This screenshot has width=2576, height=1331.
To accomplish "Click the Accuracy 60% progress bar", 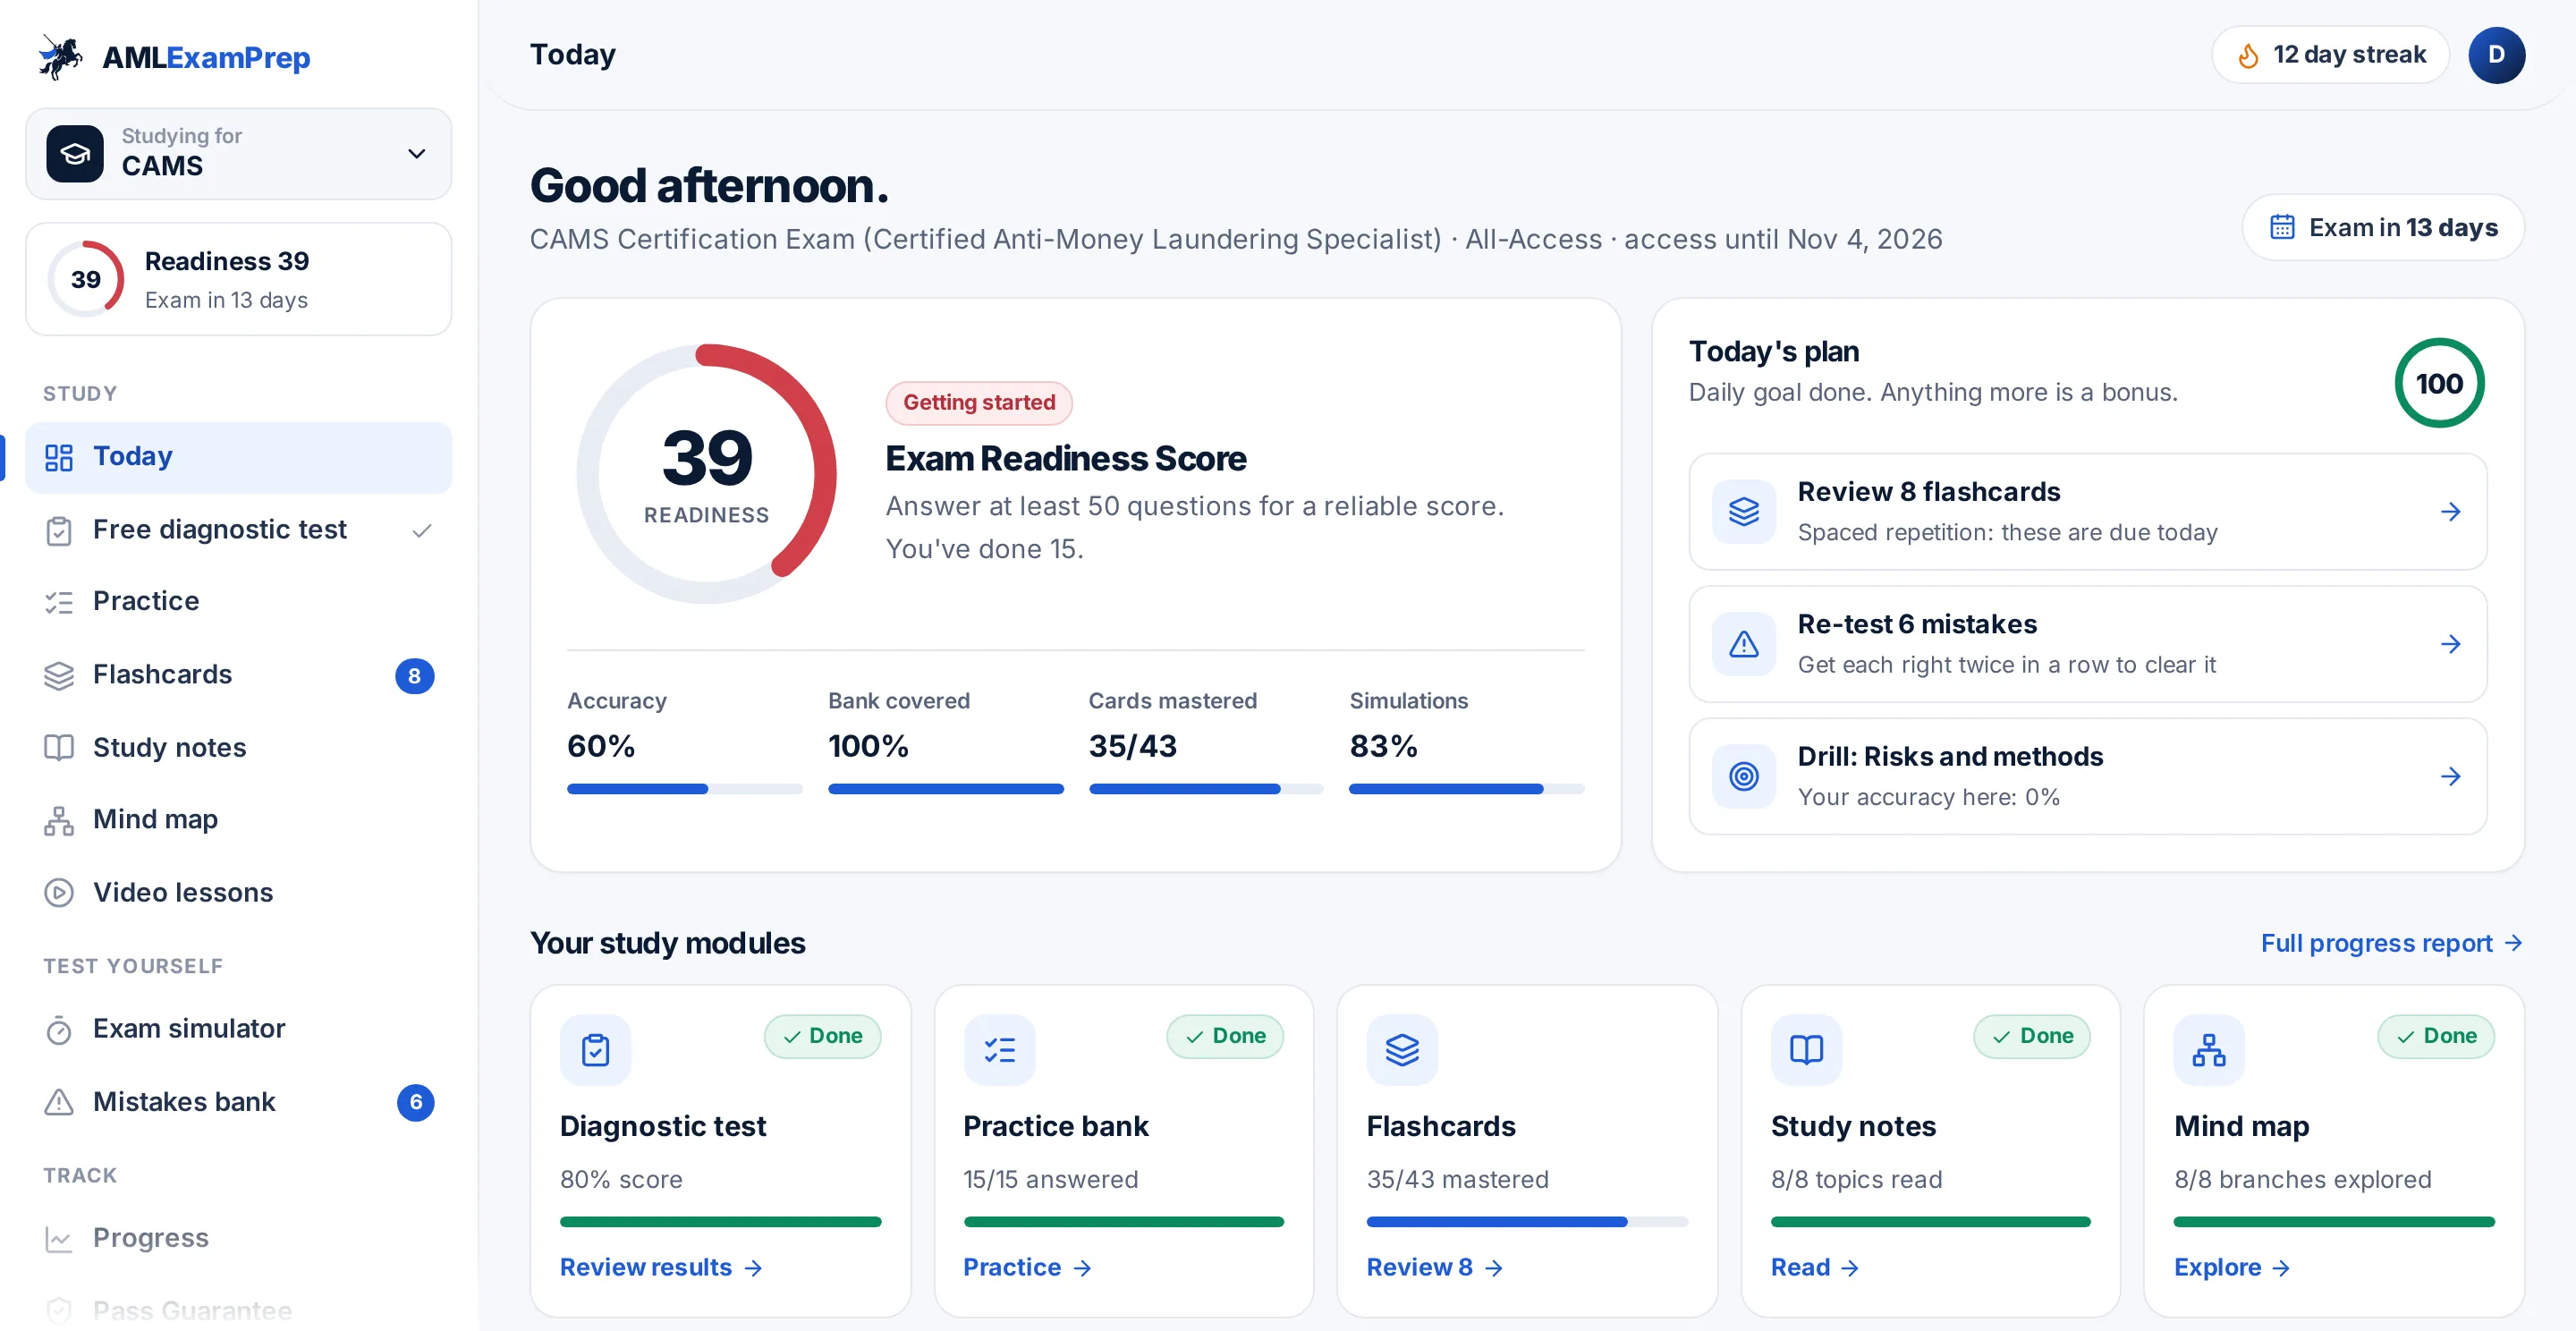I will (x=684, y=789).
